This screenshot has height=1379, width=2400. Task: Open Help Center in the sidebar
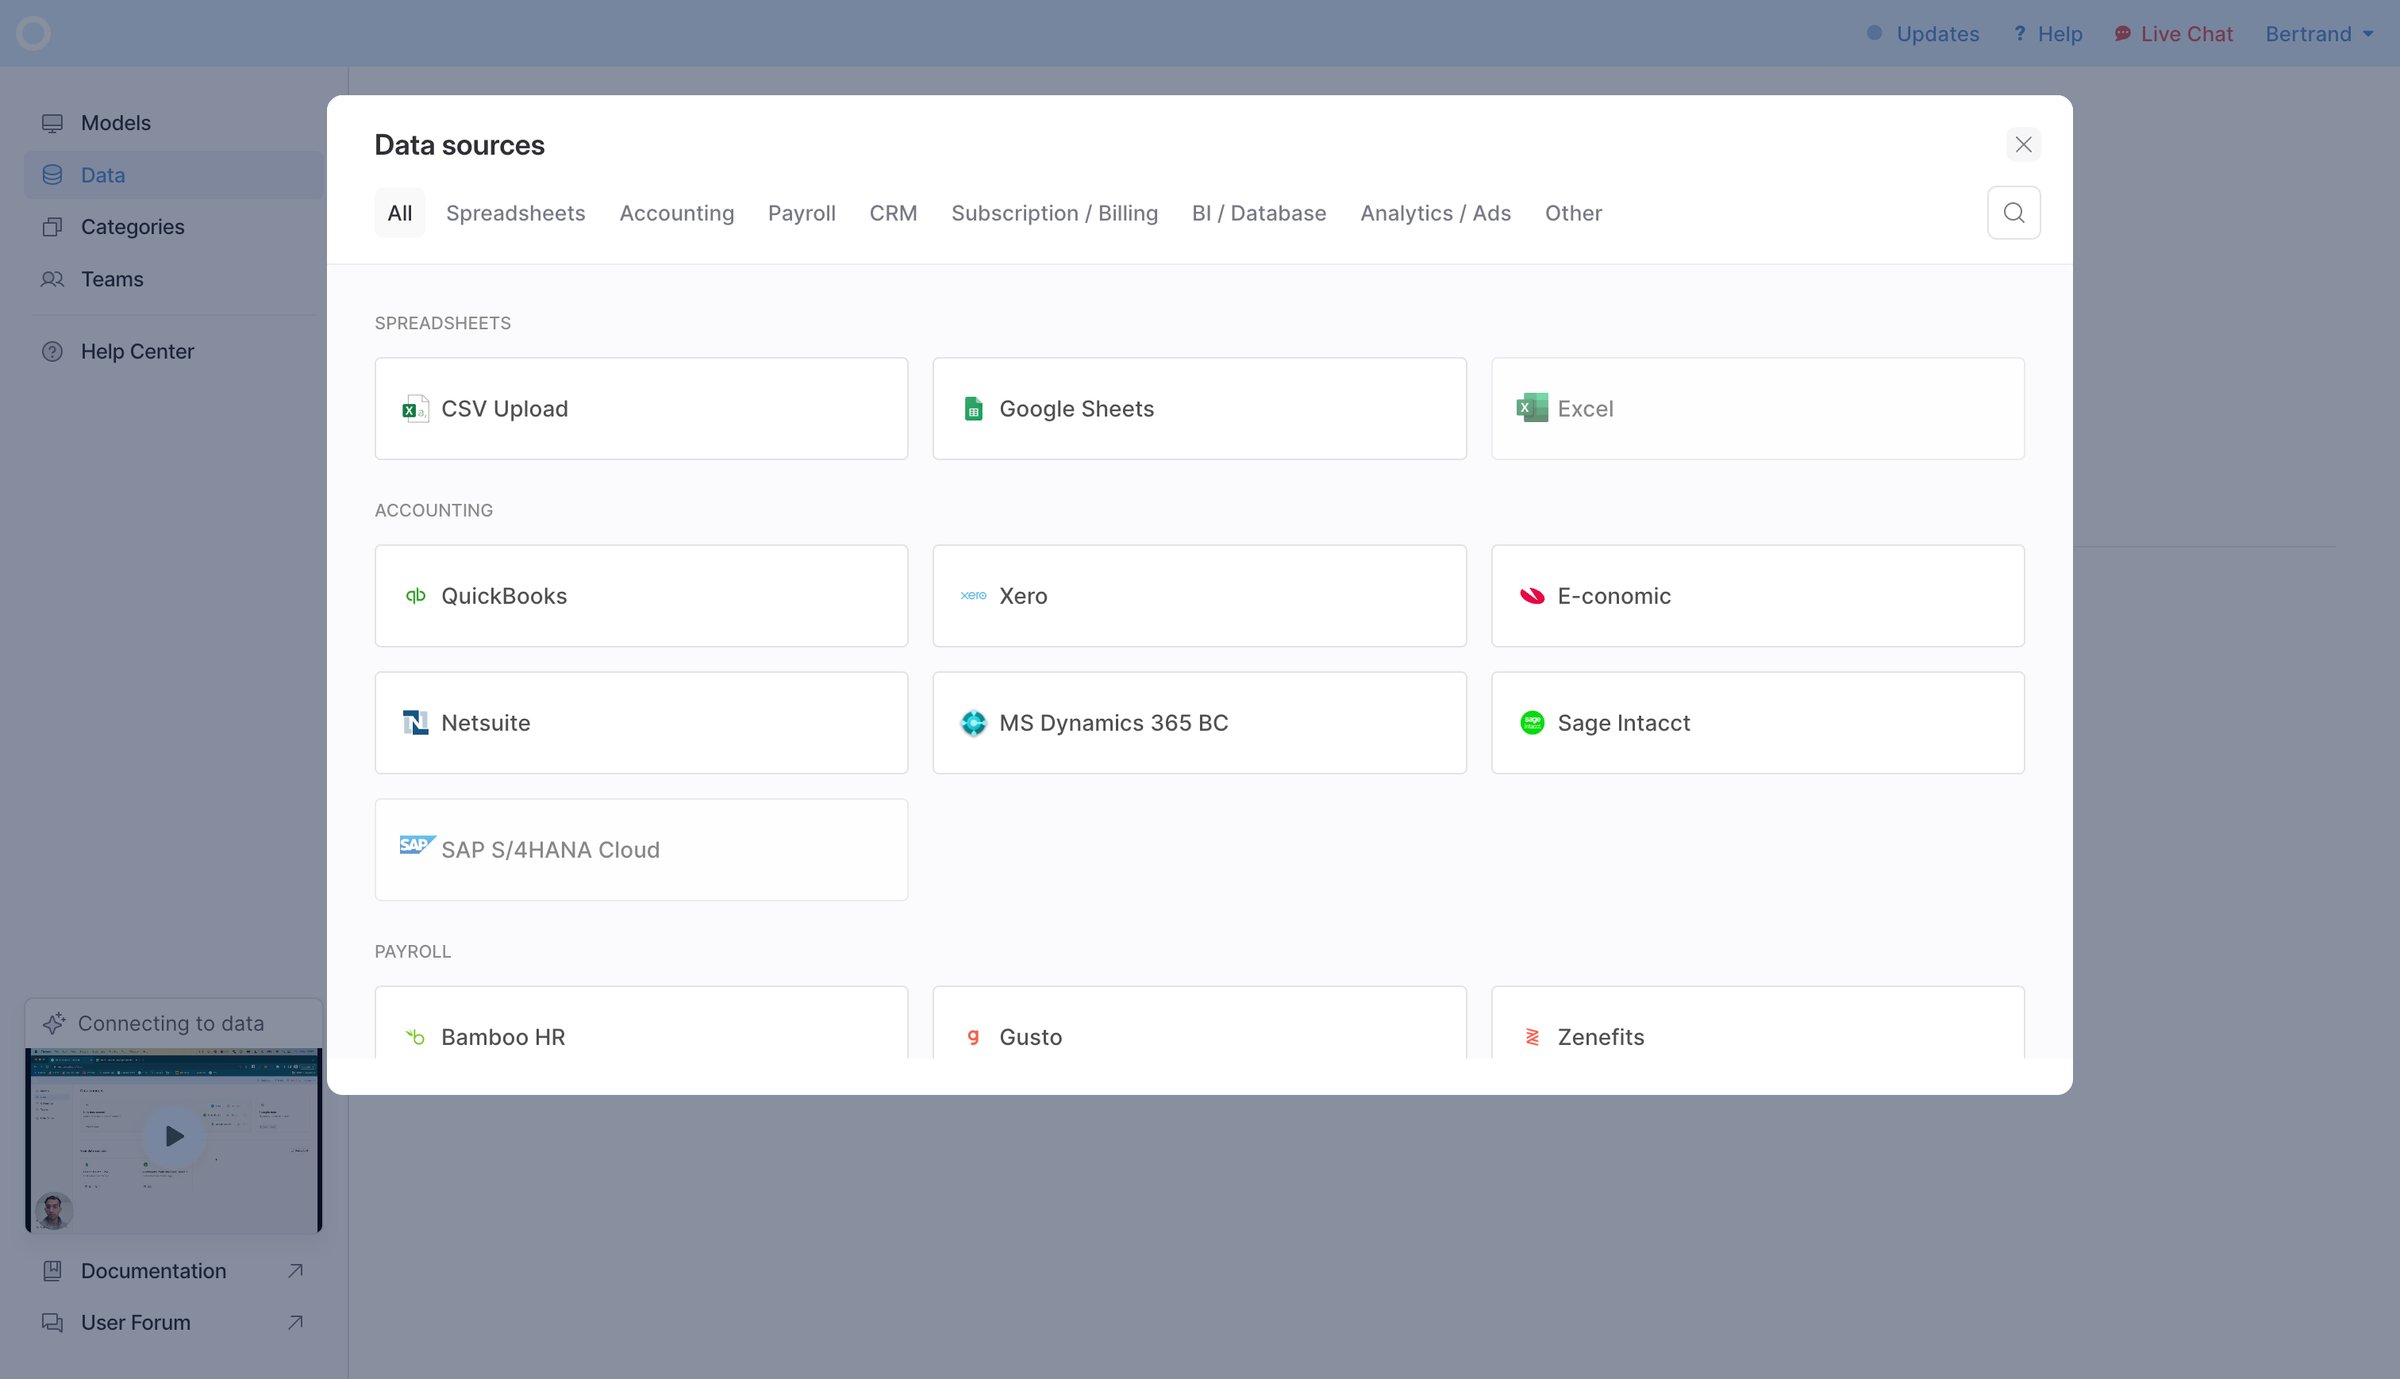point(173,351)
